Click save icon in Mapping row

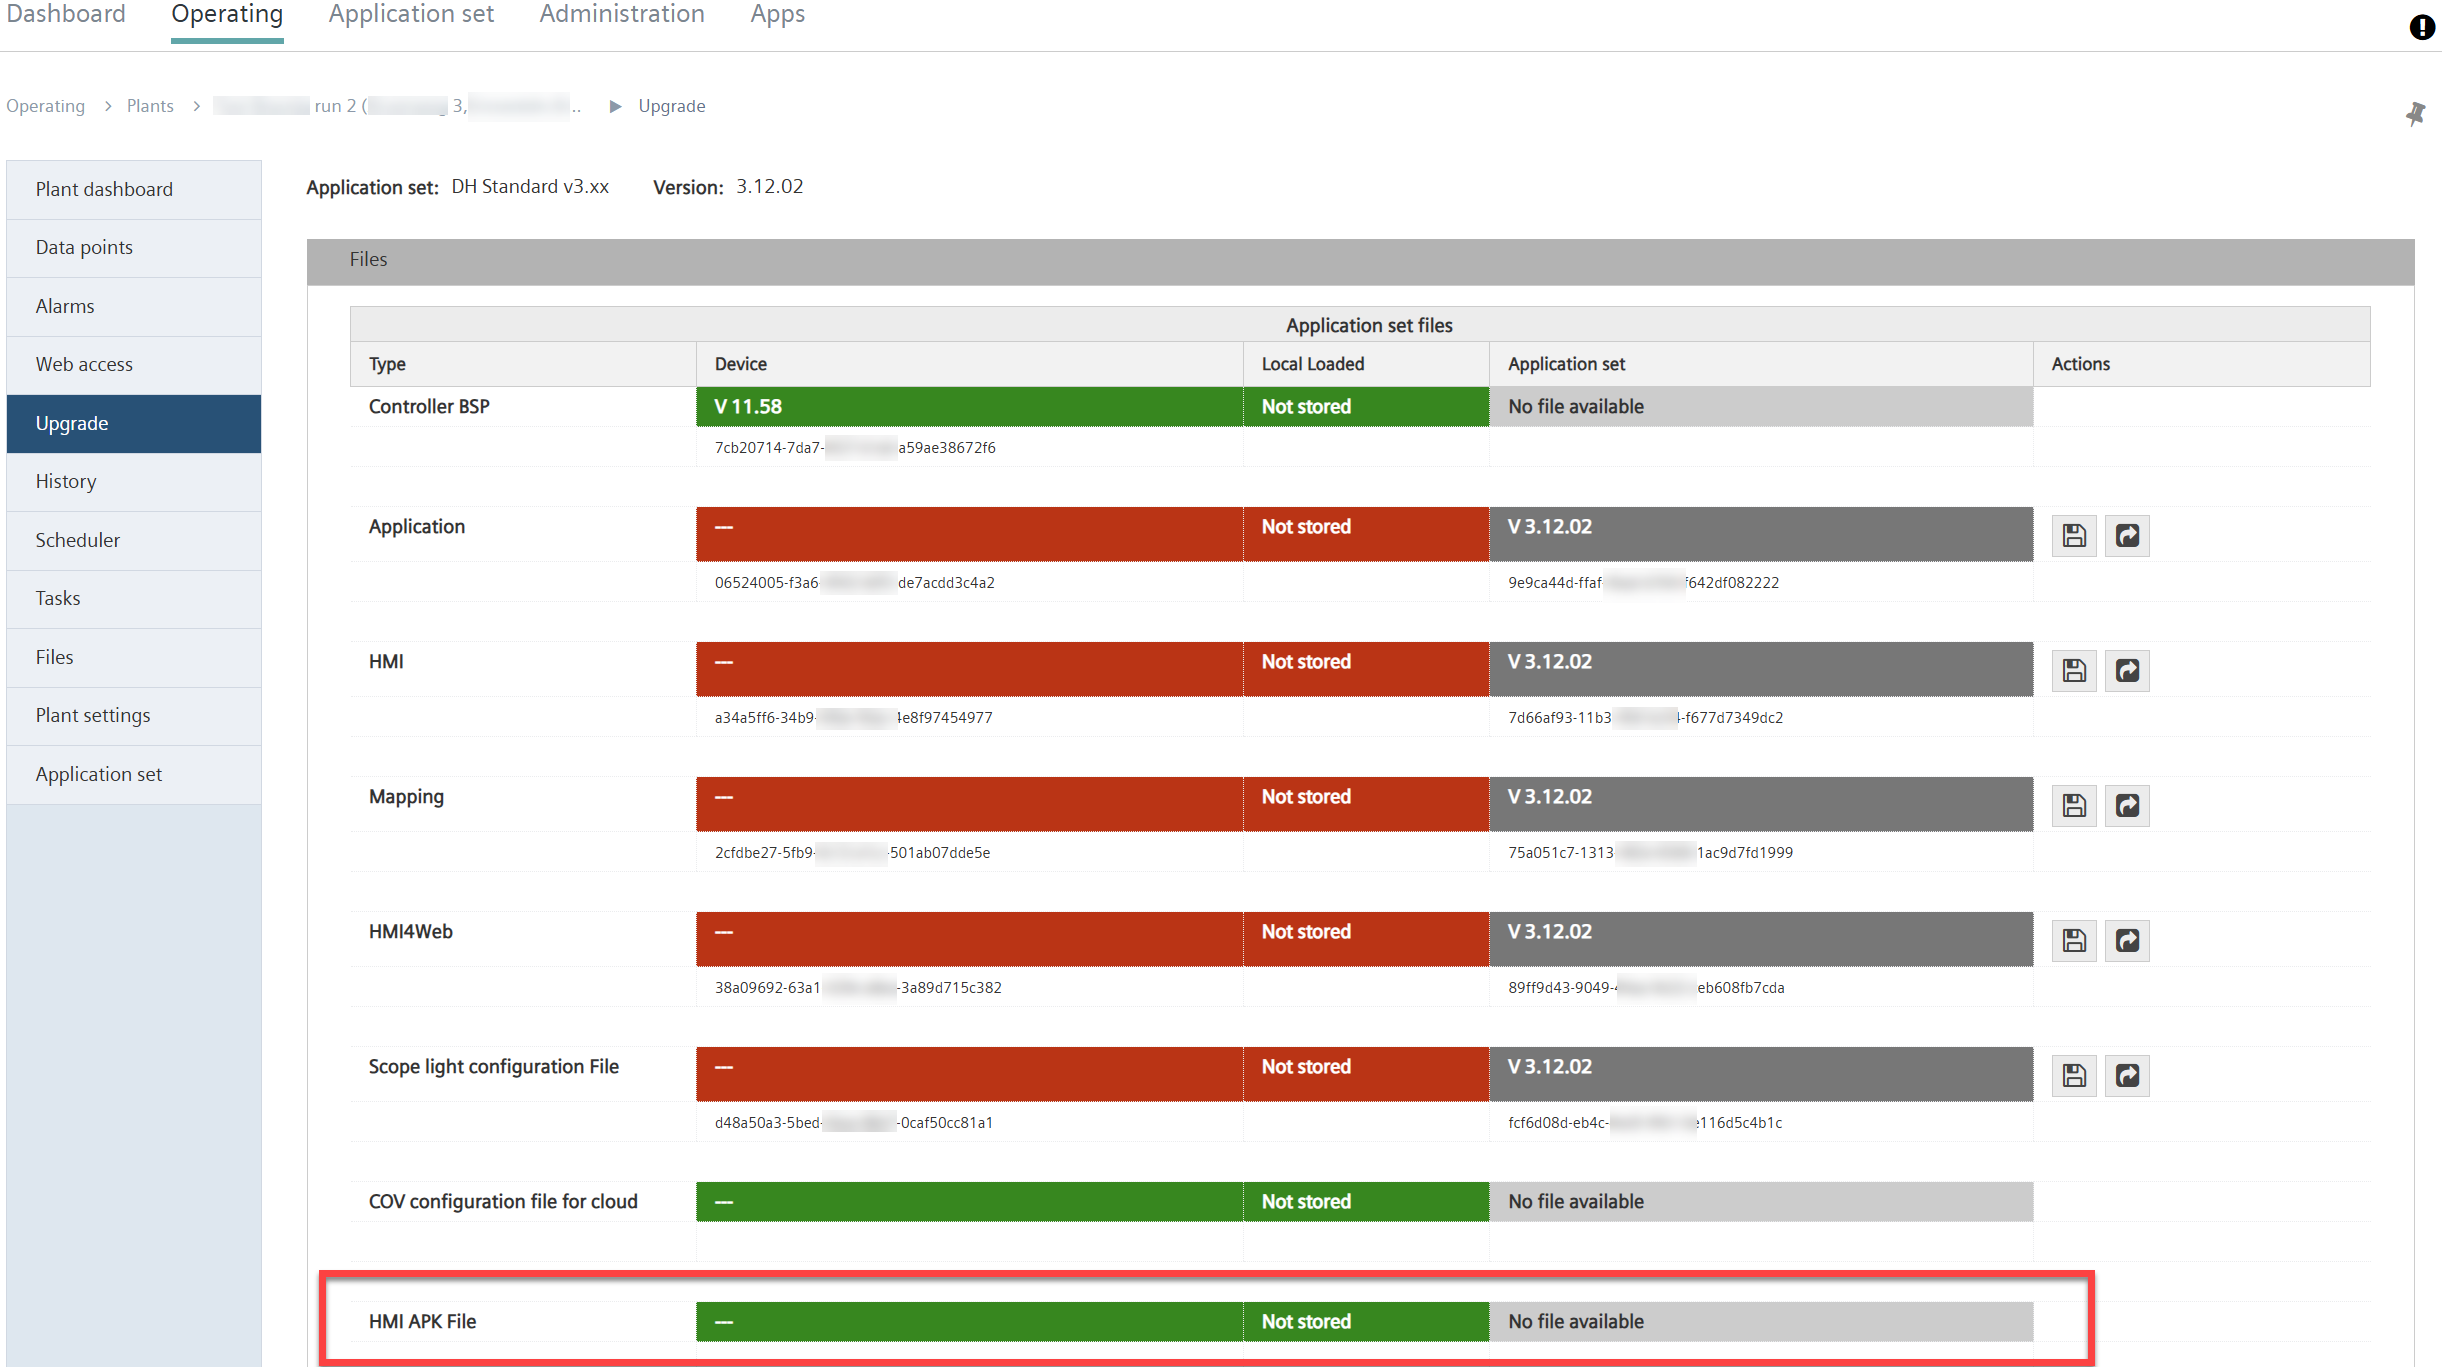(x=2074, y=806)
